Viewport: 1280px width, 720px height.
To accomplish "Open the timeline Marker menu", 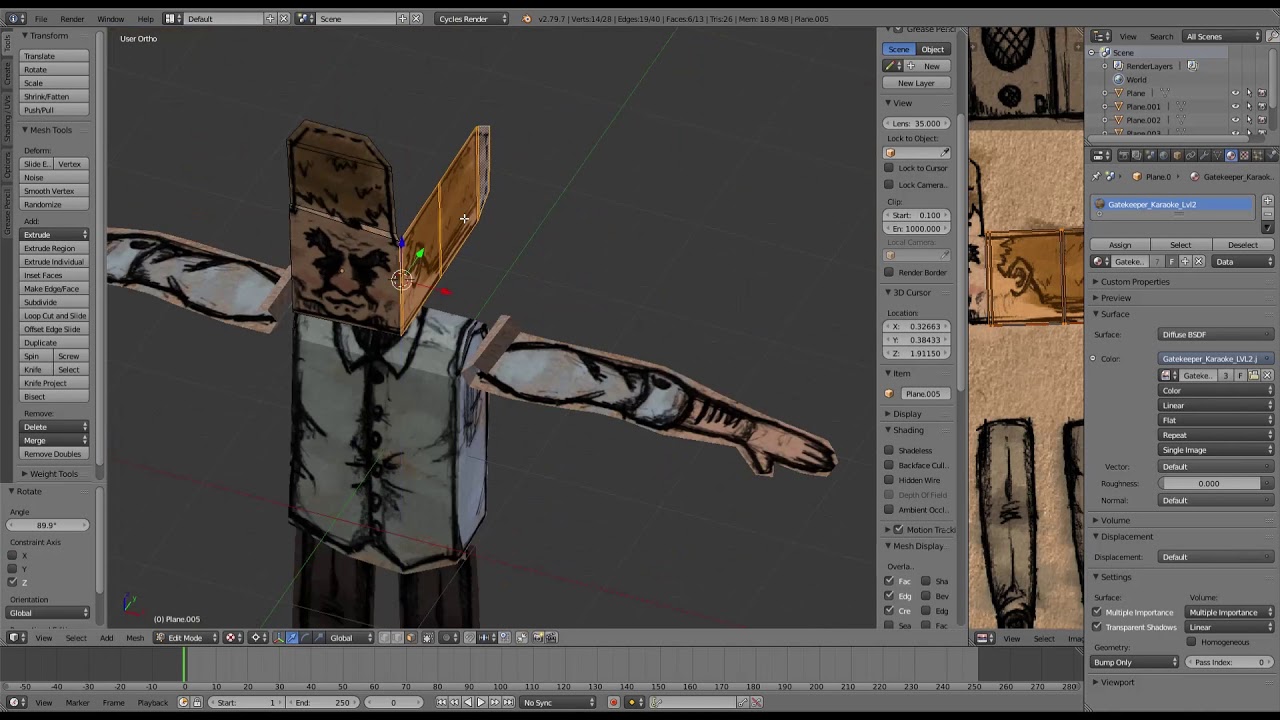I will [77, 703].
